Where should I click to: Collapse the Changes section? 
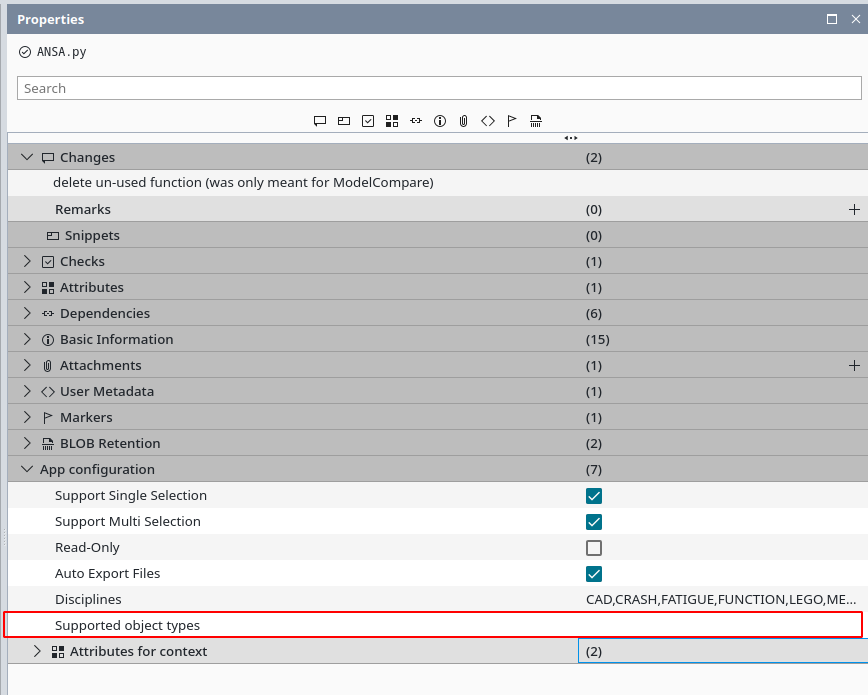(x=27, y=157)
